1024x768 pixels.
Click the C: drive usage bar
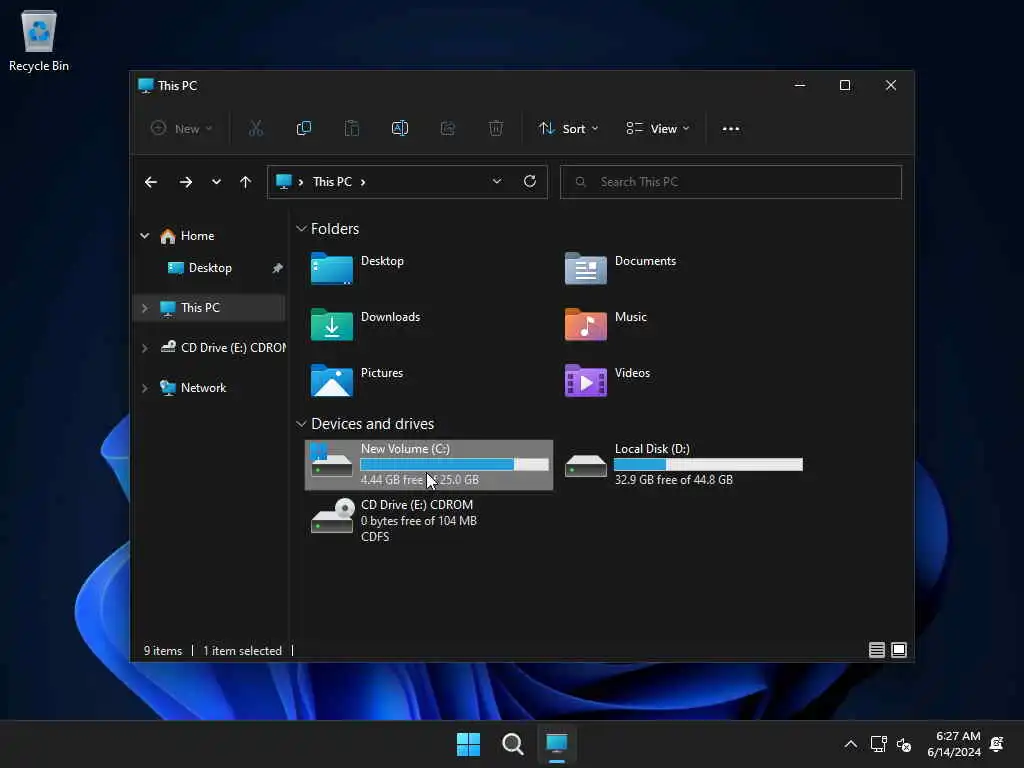(x=455, y=464)
